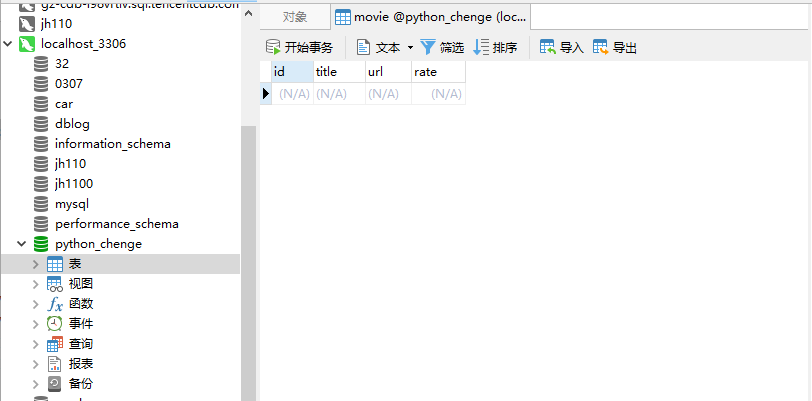Click the (N/A) cell under title
This screenshot has width=812, height=401.
pyautogui.click(x=339, y=94)
